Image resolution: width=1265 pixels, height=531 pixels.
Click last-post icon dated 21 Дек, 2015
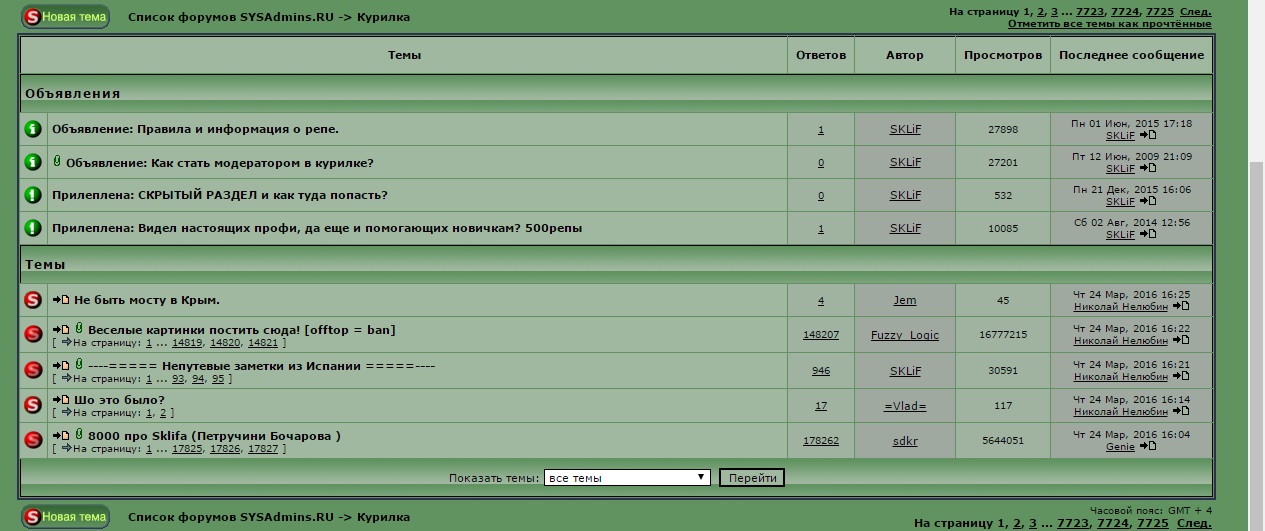1148,201
